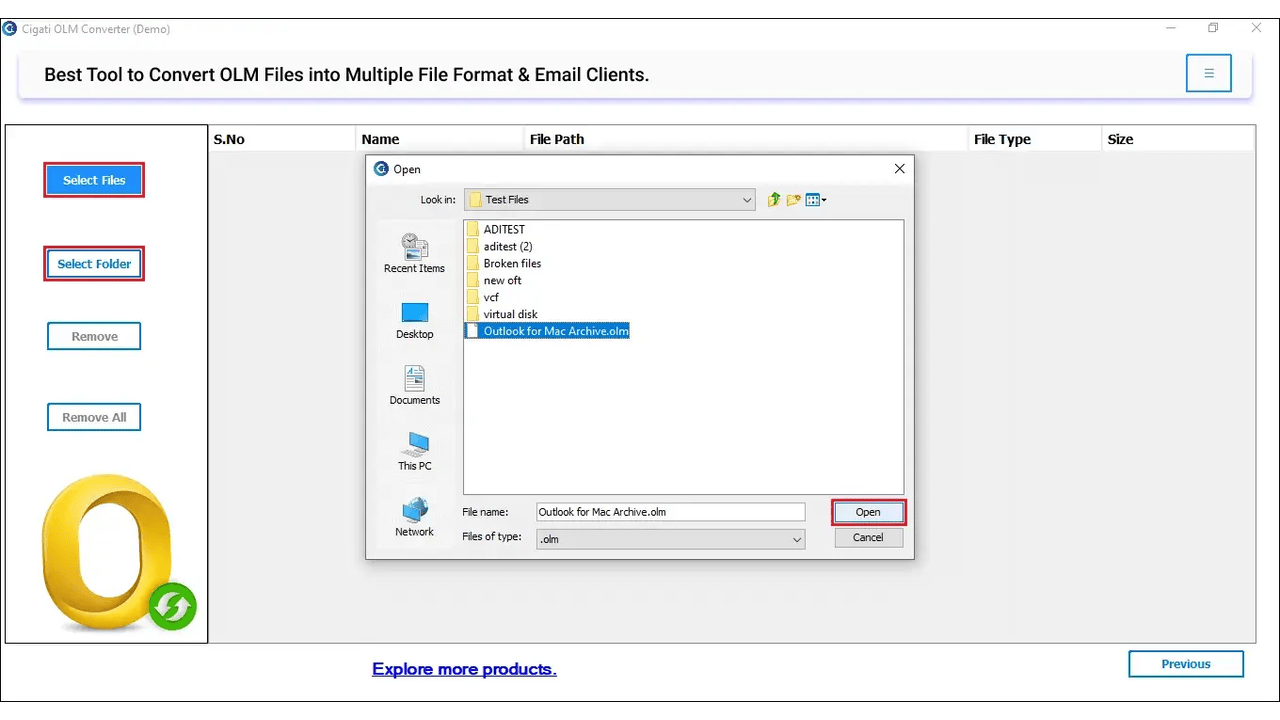Click the Open dialog title icon
Screen dimensions: 1280x720
(x=380, y=169)
